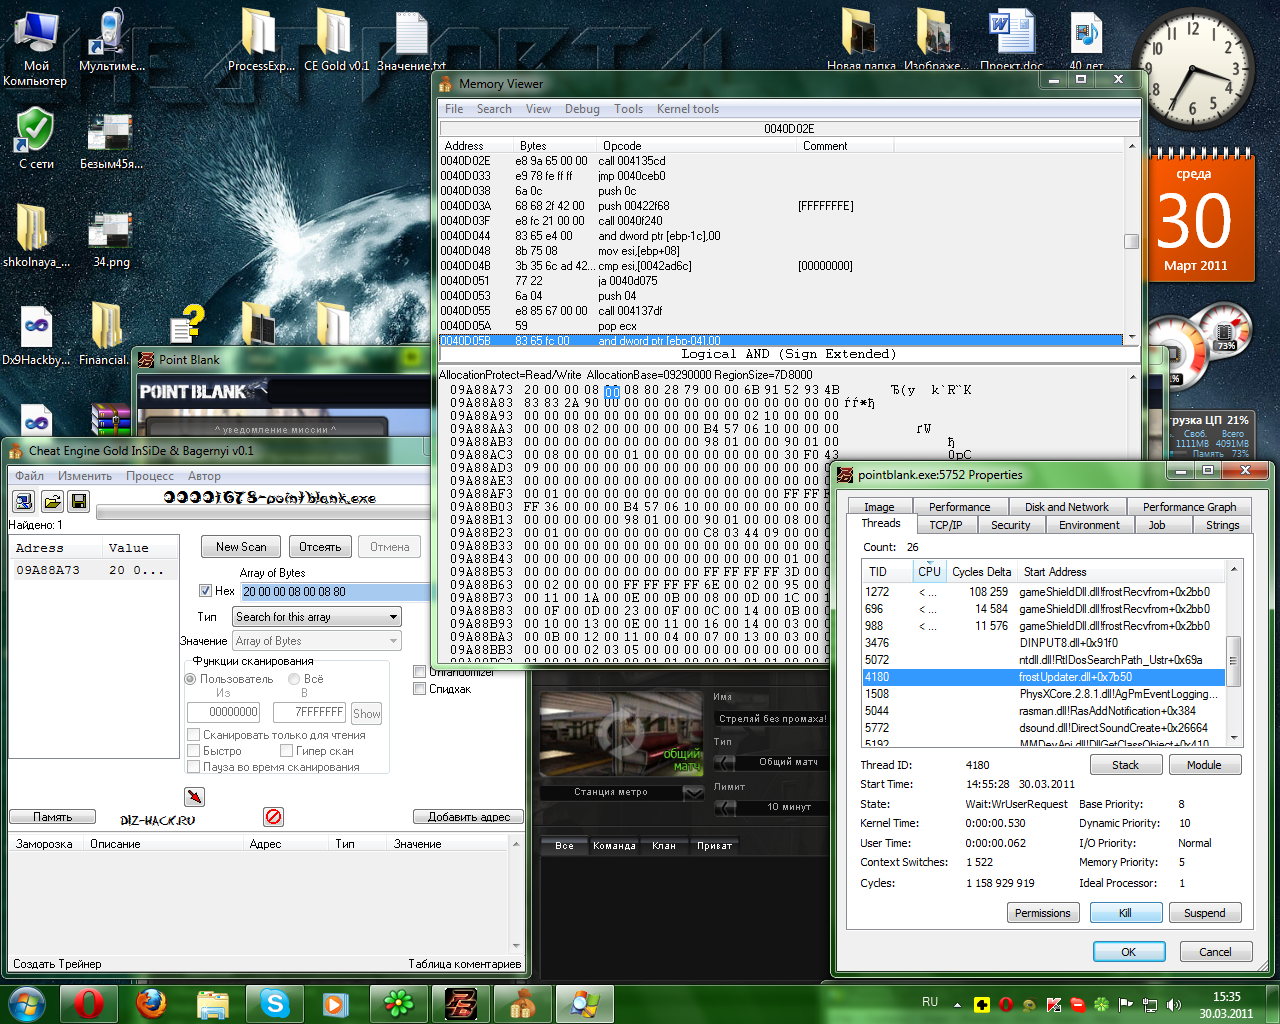Open the Файл menu in Cheat Engine
The image size is (1280, 1024).
(x=29, y=476)
